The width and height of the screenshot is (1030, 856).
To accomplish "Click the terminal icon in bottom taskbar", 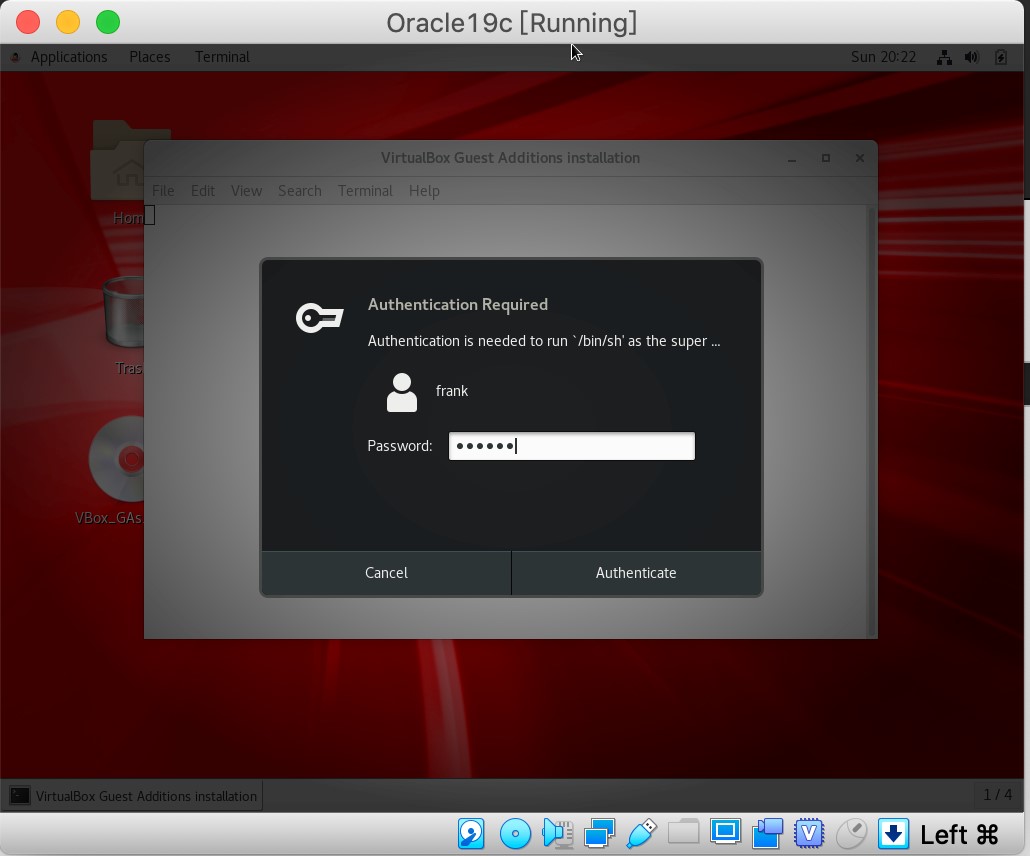I will tap(20, 796).
